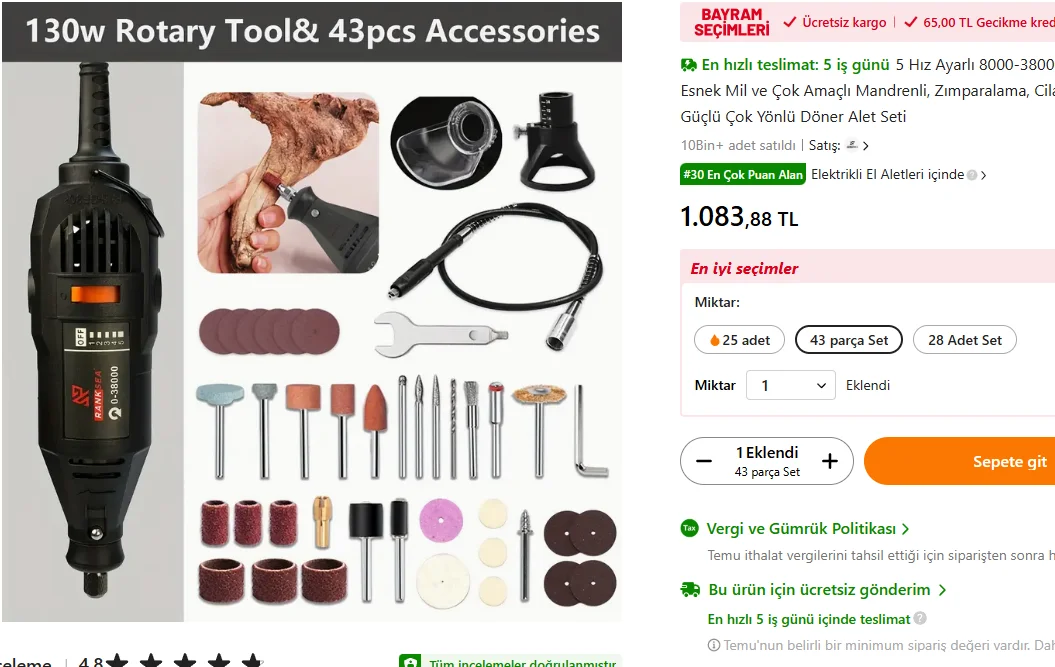1055x667 pixels.
Task: Expand Vergi ve Gümrük Politikası chevron
Action: pyautogui.click(x=906, y=529)
